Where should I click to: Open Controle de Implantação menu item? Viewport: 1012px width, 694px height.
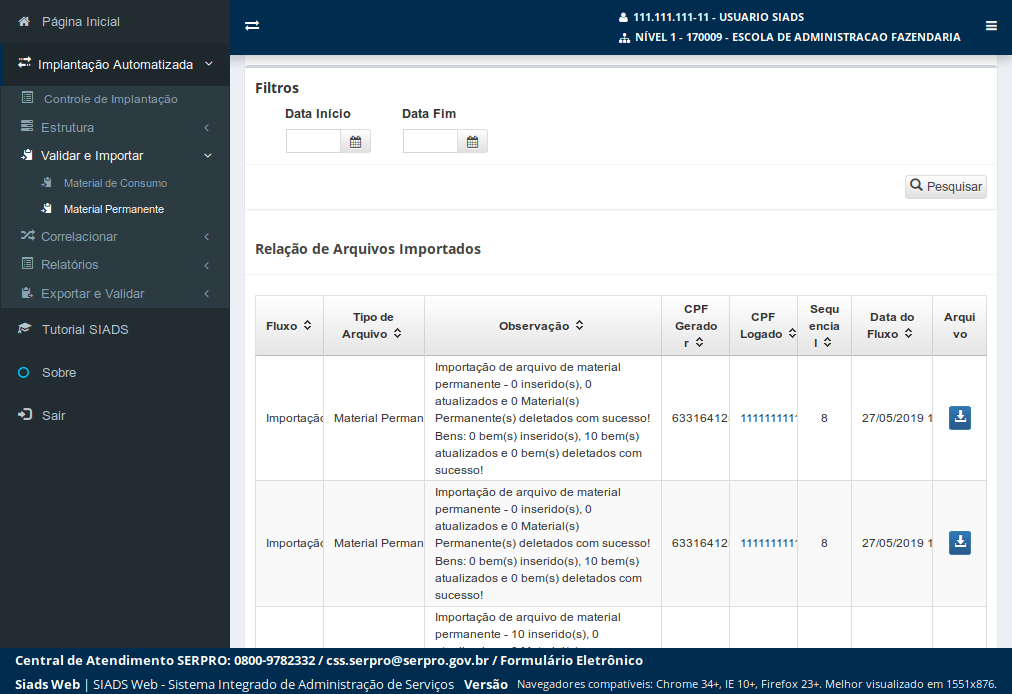click(x=110, y=99)
